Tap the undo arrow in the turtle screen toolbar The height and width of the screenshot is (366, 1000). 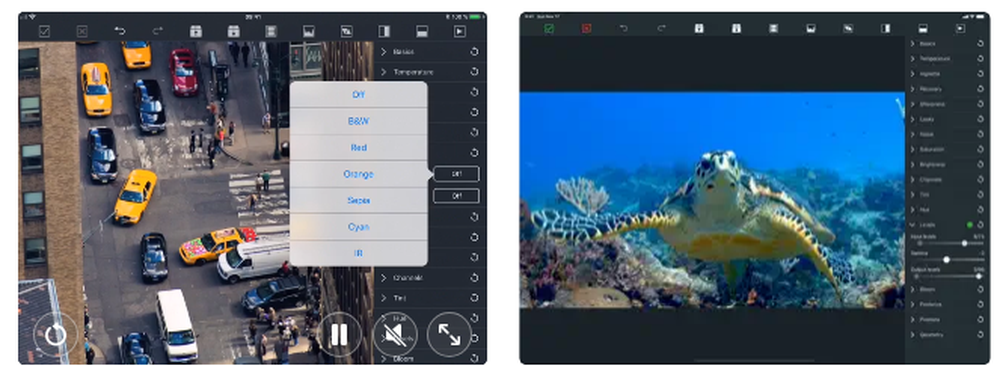(624, 29)
